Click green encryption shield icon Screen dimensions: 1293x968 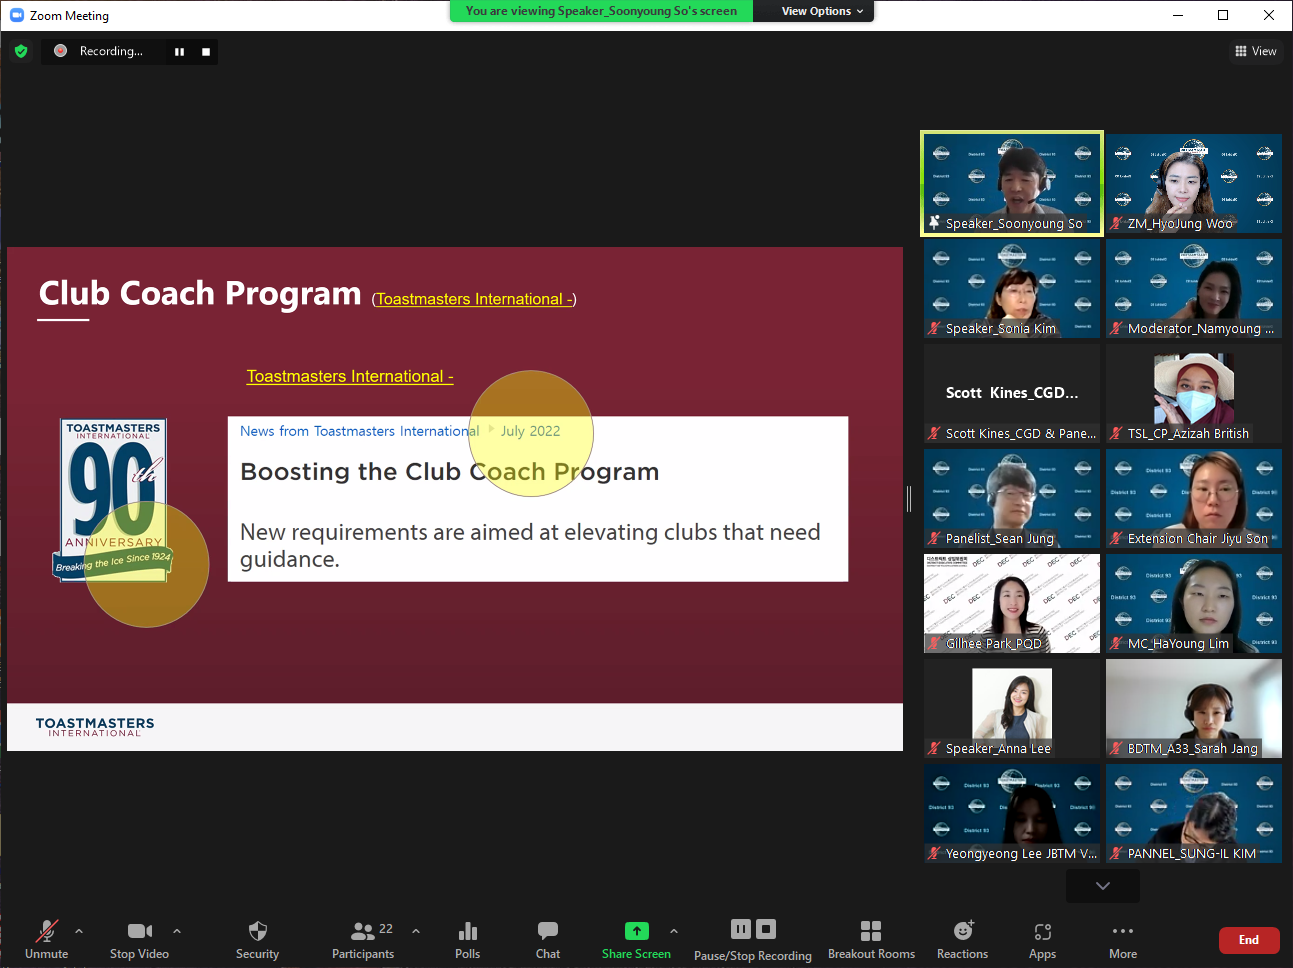21,51
